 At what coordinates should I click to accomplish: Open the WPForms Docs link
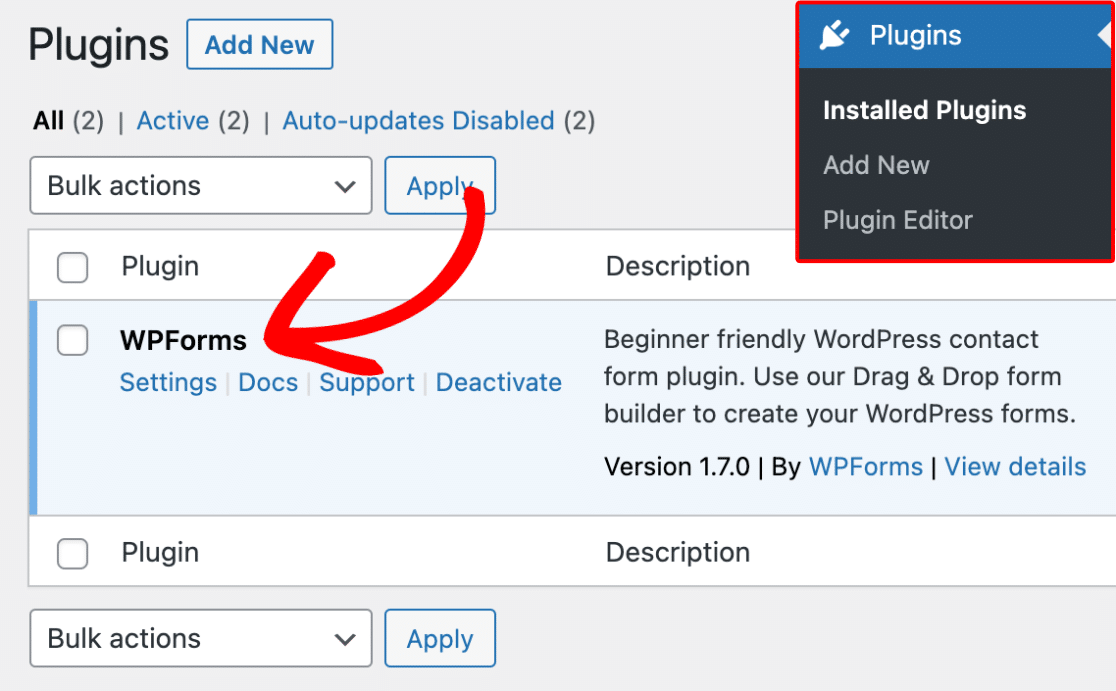pyautogui.click(x=268, y=383)
